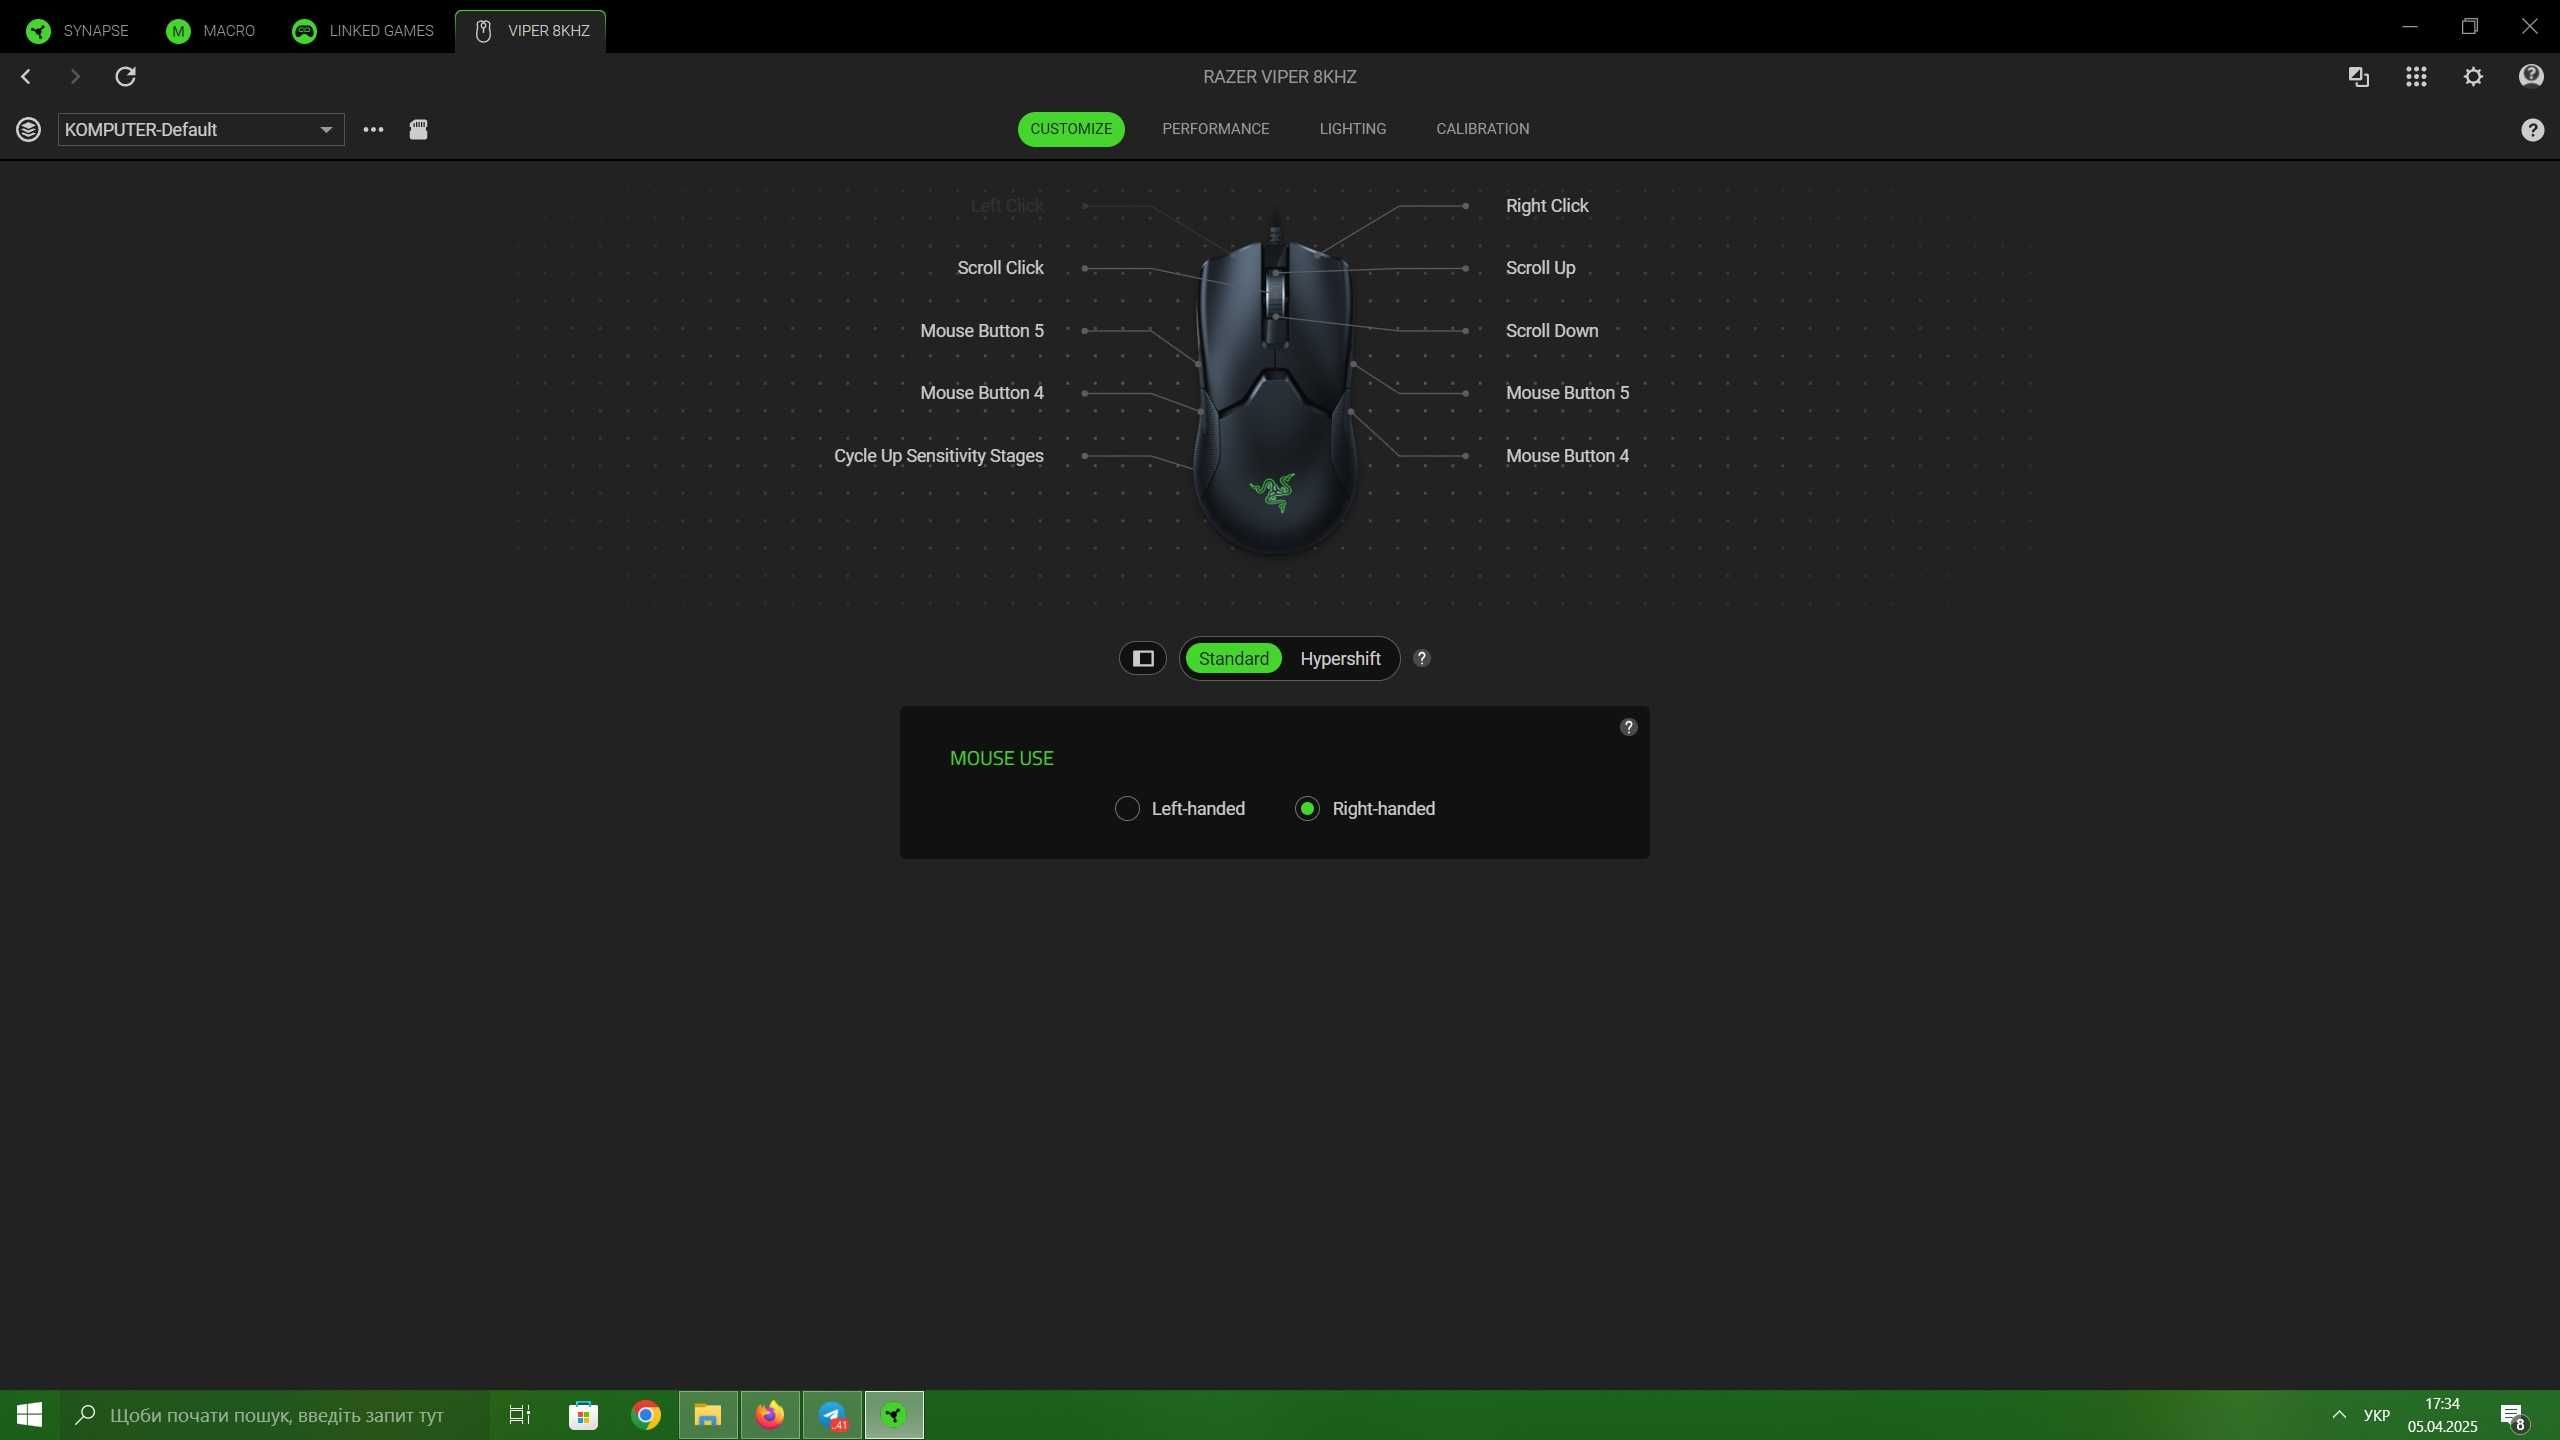Remap the Scroll Up assignment

point(1540,268)
